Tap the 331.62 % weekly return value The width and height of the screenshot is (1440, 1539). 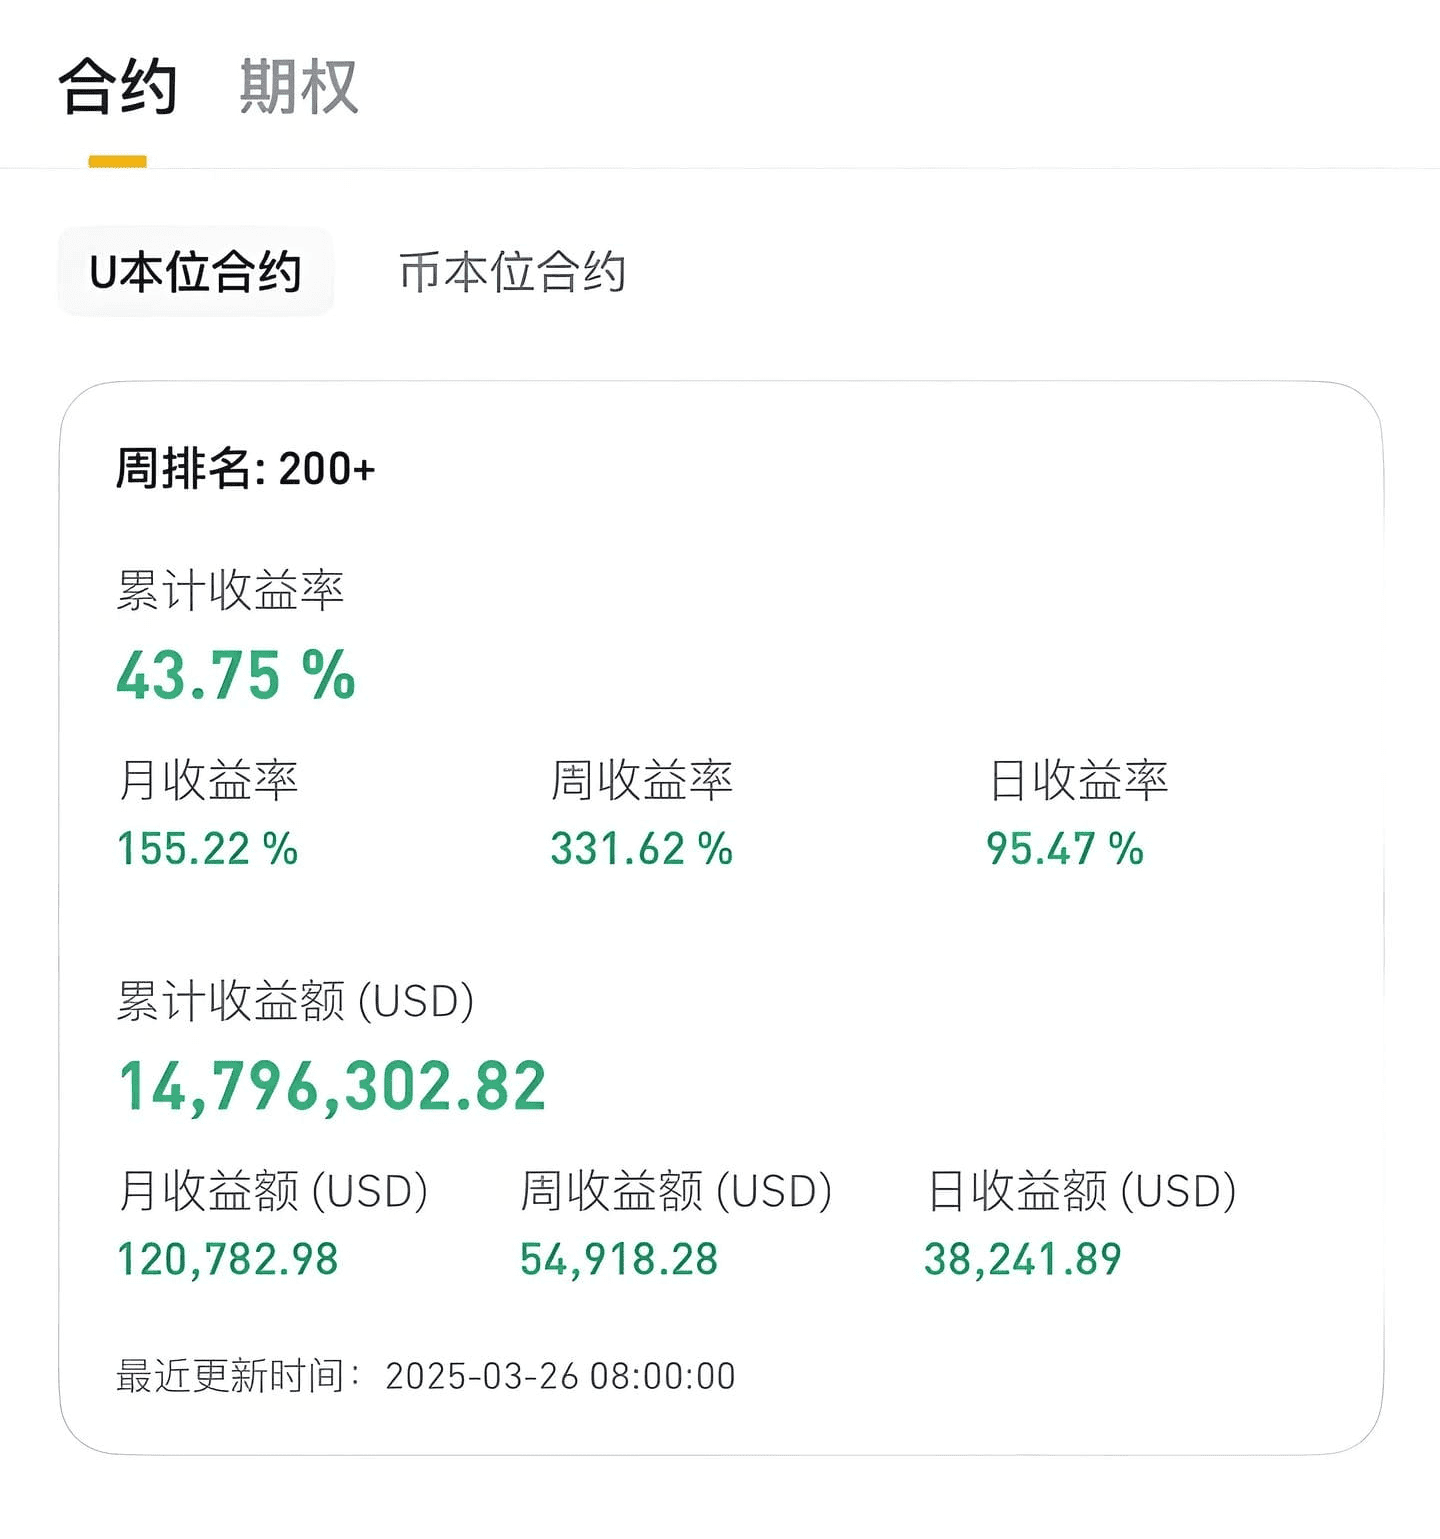coord(642,849)
